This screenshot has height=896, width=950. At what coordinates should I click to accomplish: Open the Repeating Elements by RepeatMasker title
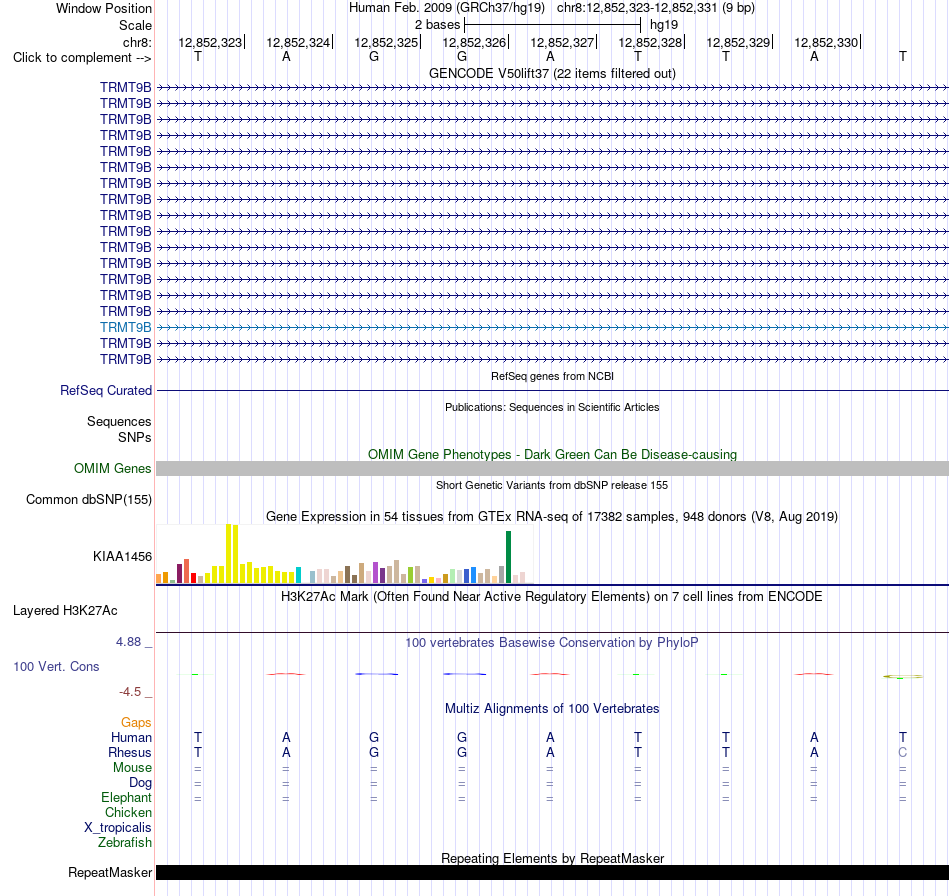(x=552, y=858)
